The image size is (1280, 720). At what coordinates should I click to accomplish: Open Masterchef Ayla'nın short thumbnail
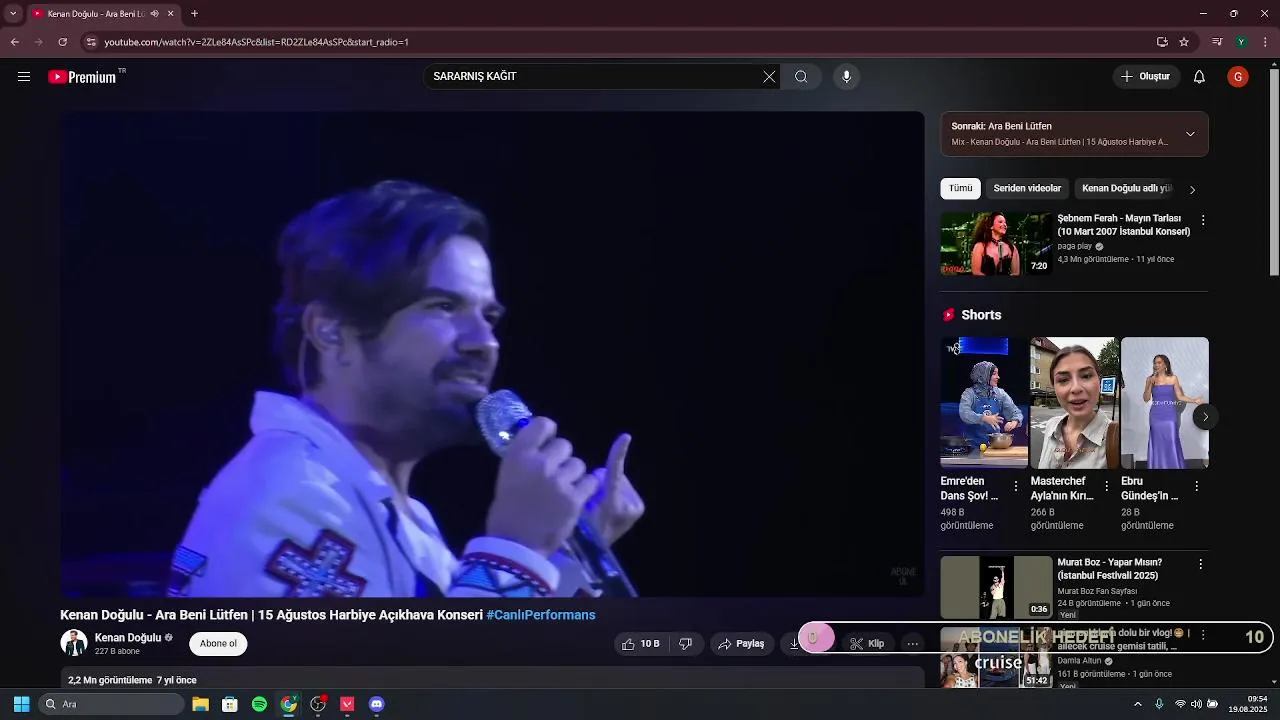coord(1074,402)
